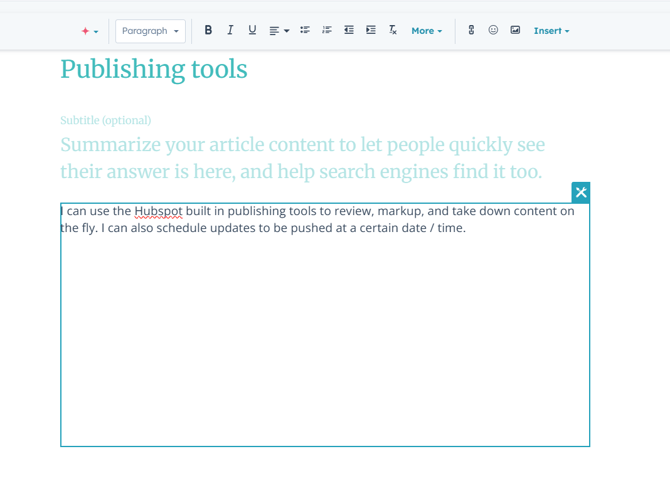Insert an image with image icon

pos(515,30)
